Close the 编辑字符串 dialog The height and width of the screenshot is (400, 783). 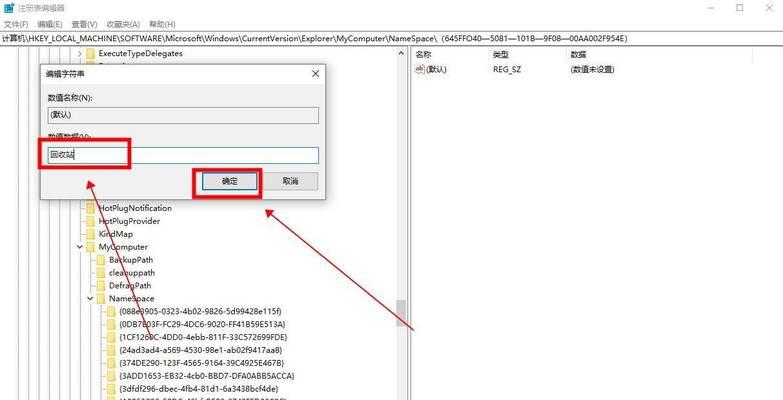point(315,74)
